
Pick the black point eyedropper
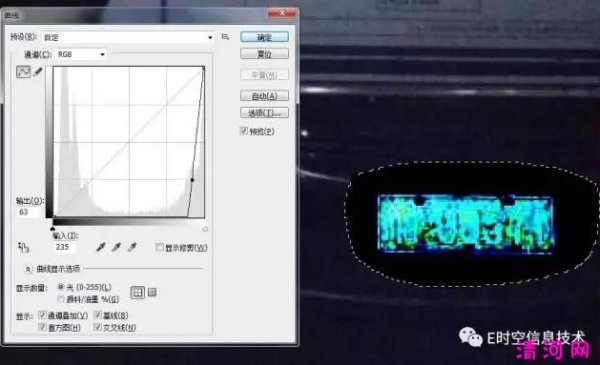(101, 247)
